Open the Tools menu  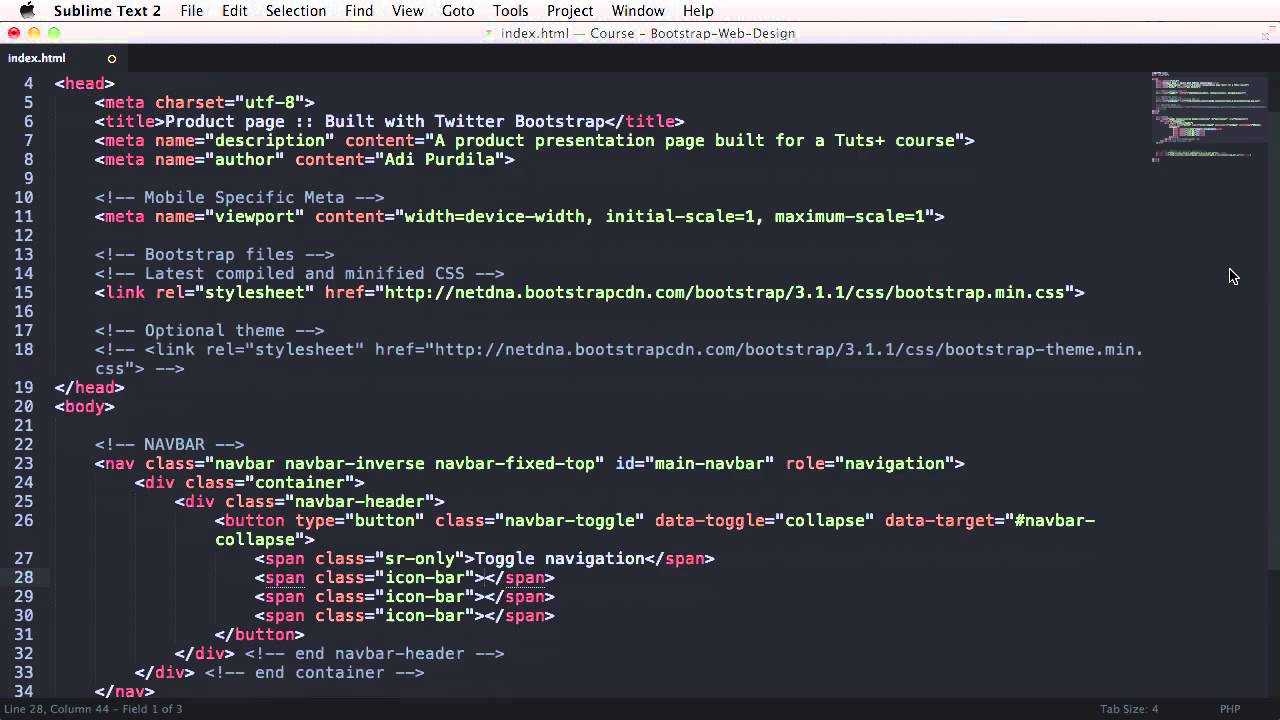pos(511,11)
